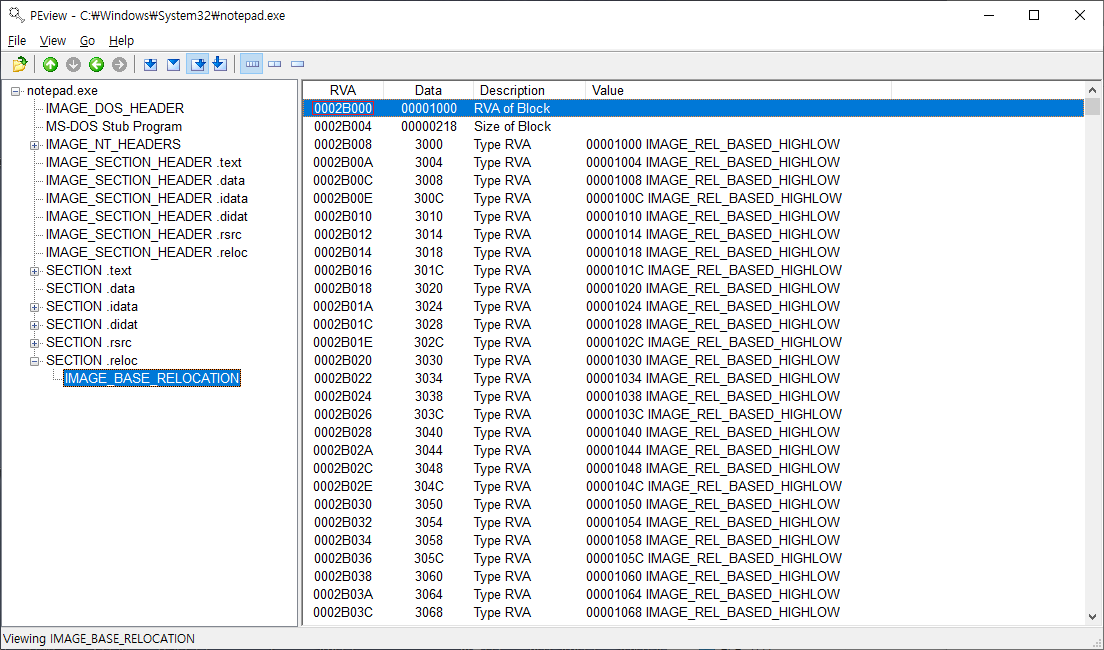This screenshot has height=650, width=1104.
Task: Select SECTION .data in the tree
Action: [x=90, y=289]
